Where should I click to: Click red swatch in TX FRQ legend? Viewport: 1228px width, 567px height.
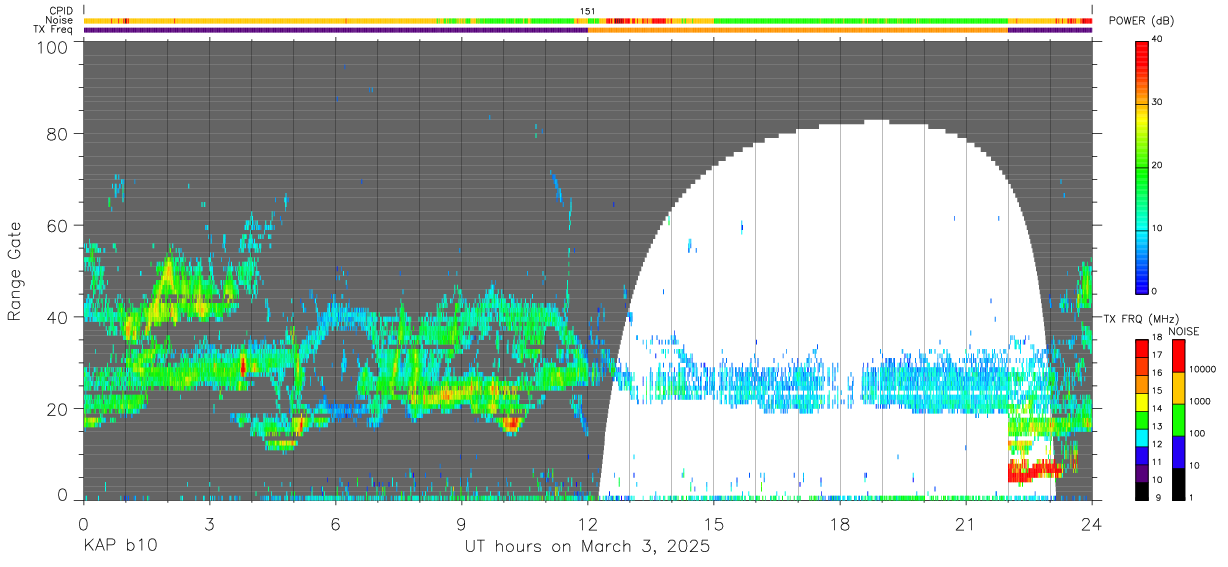(1142, 346)
